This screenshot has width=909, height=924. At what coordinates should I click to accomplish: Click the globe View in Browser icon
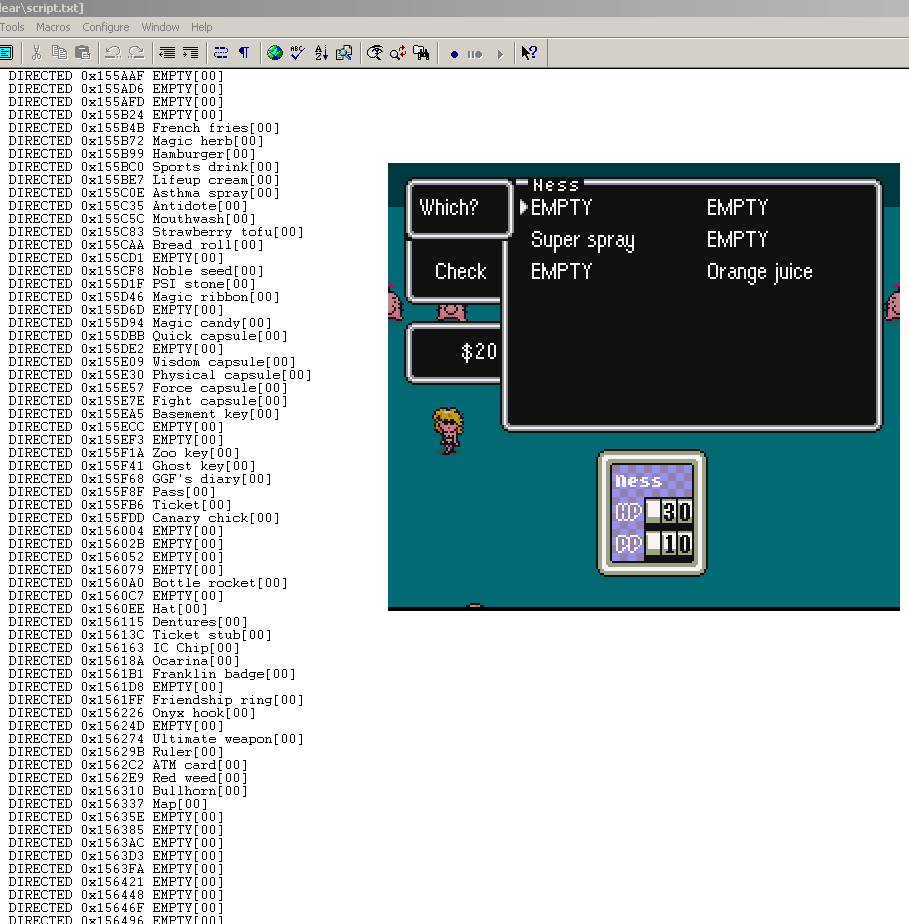click(x=274, y=53)
